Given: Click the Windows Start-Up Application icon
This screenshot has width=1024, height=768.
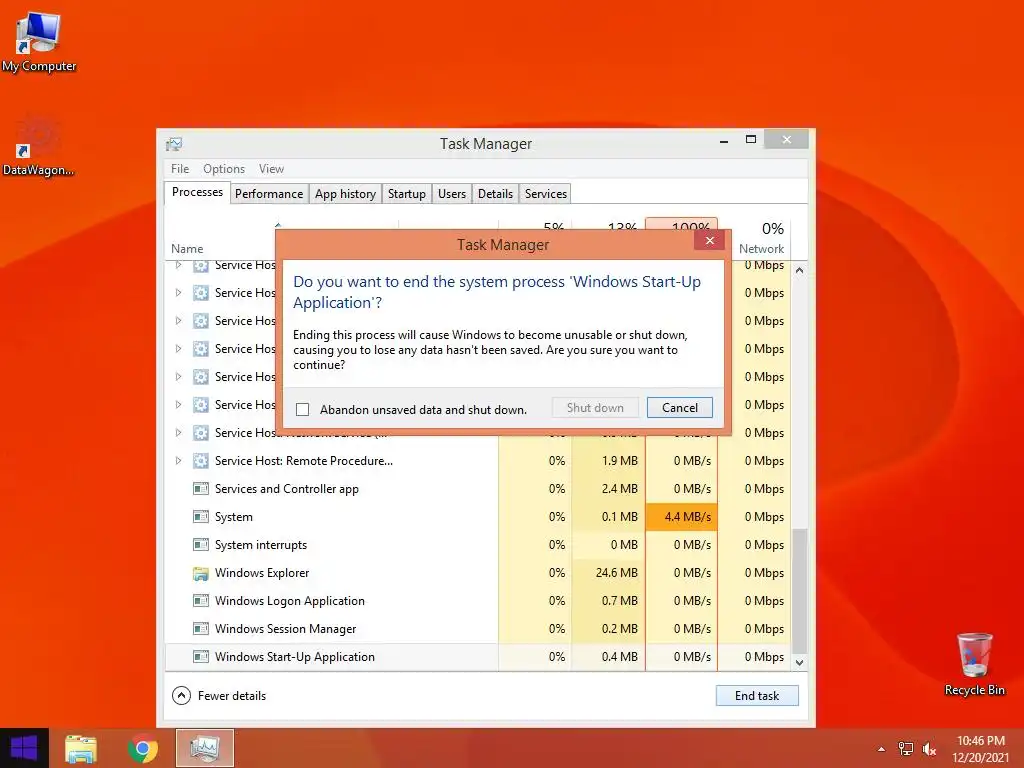Looking at the screenshot, I should point(200,656).
